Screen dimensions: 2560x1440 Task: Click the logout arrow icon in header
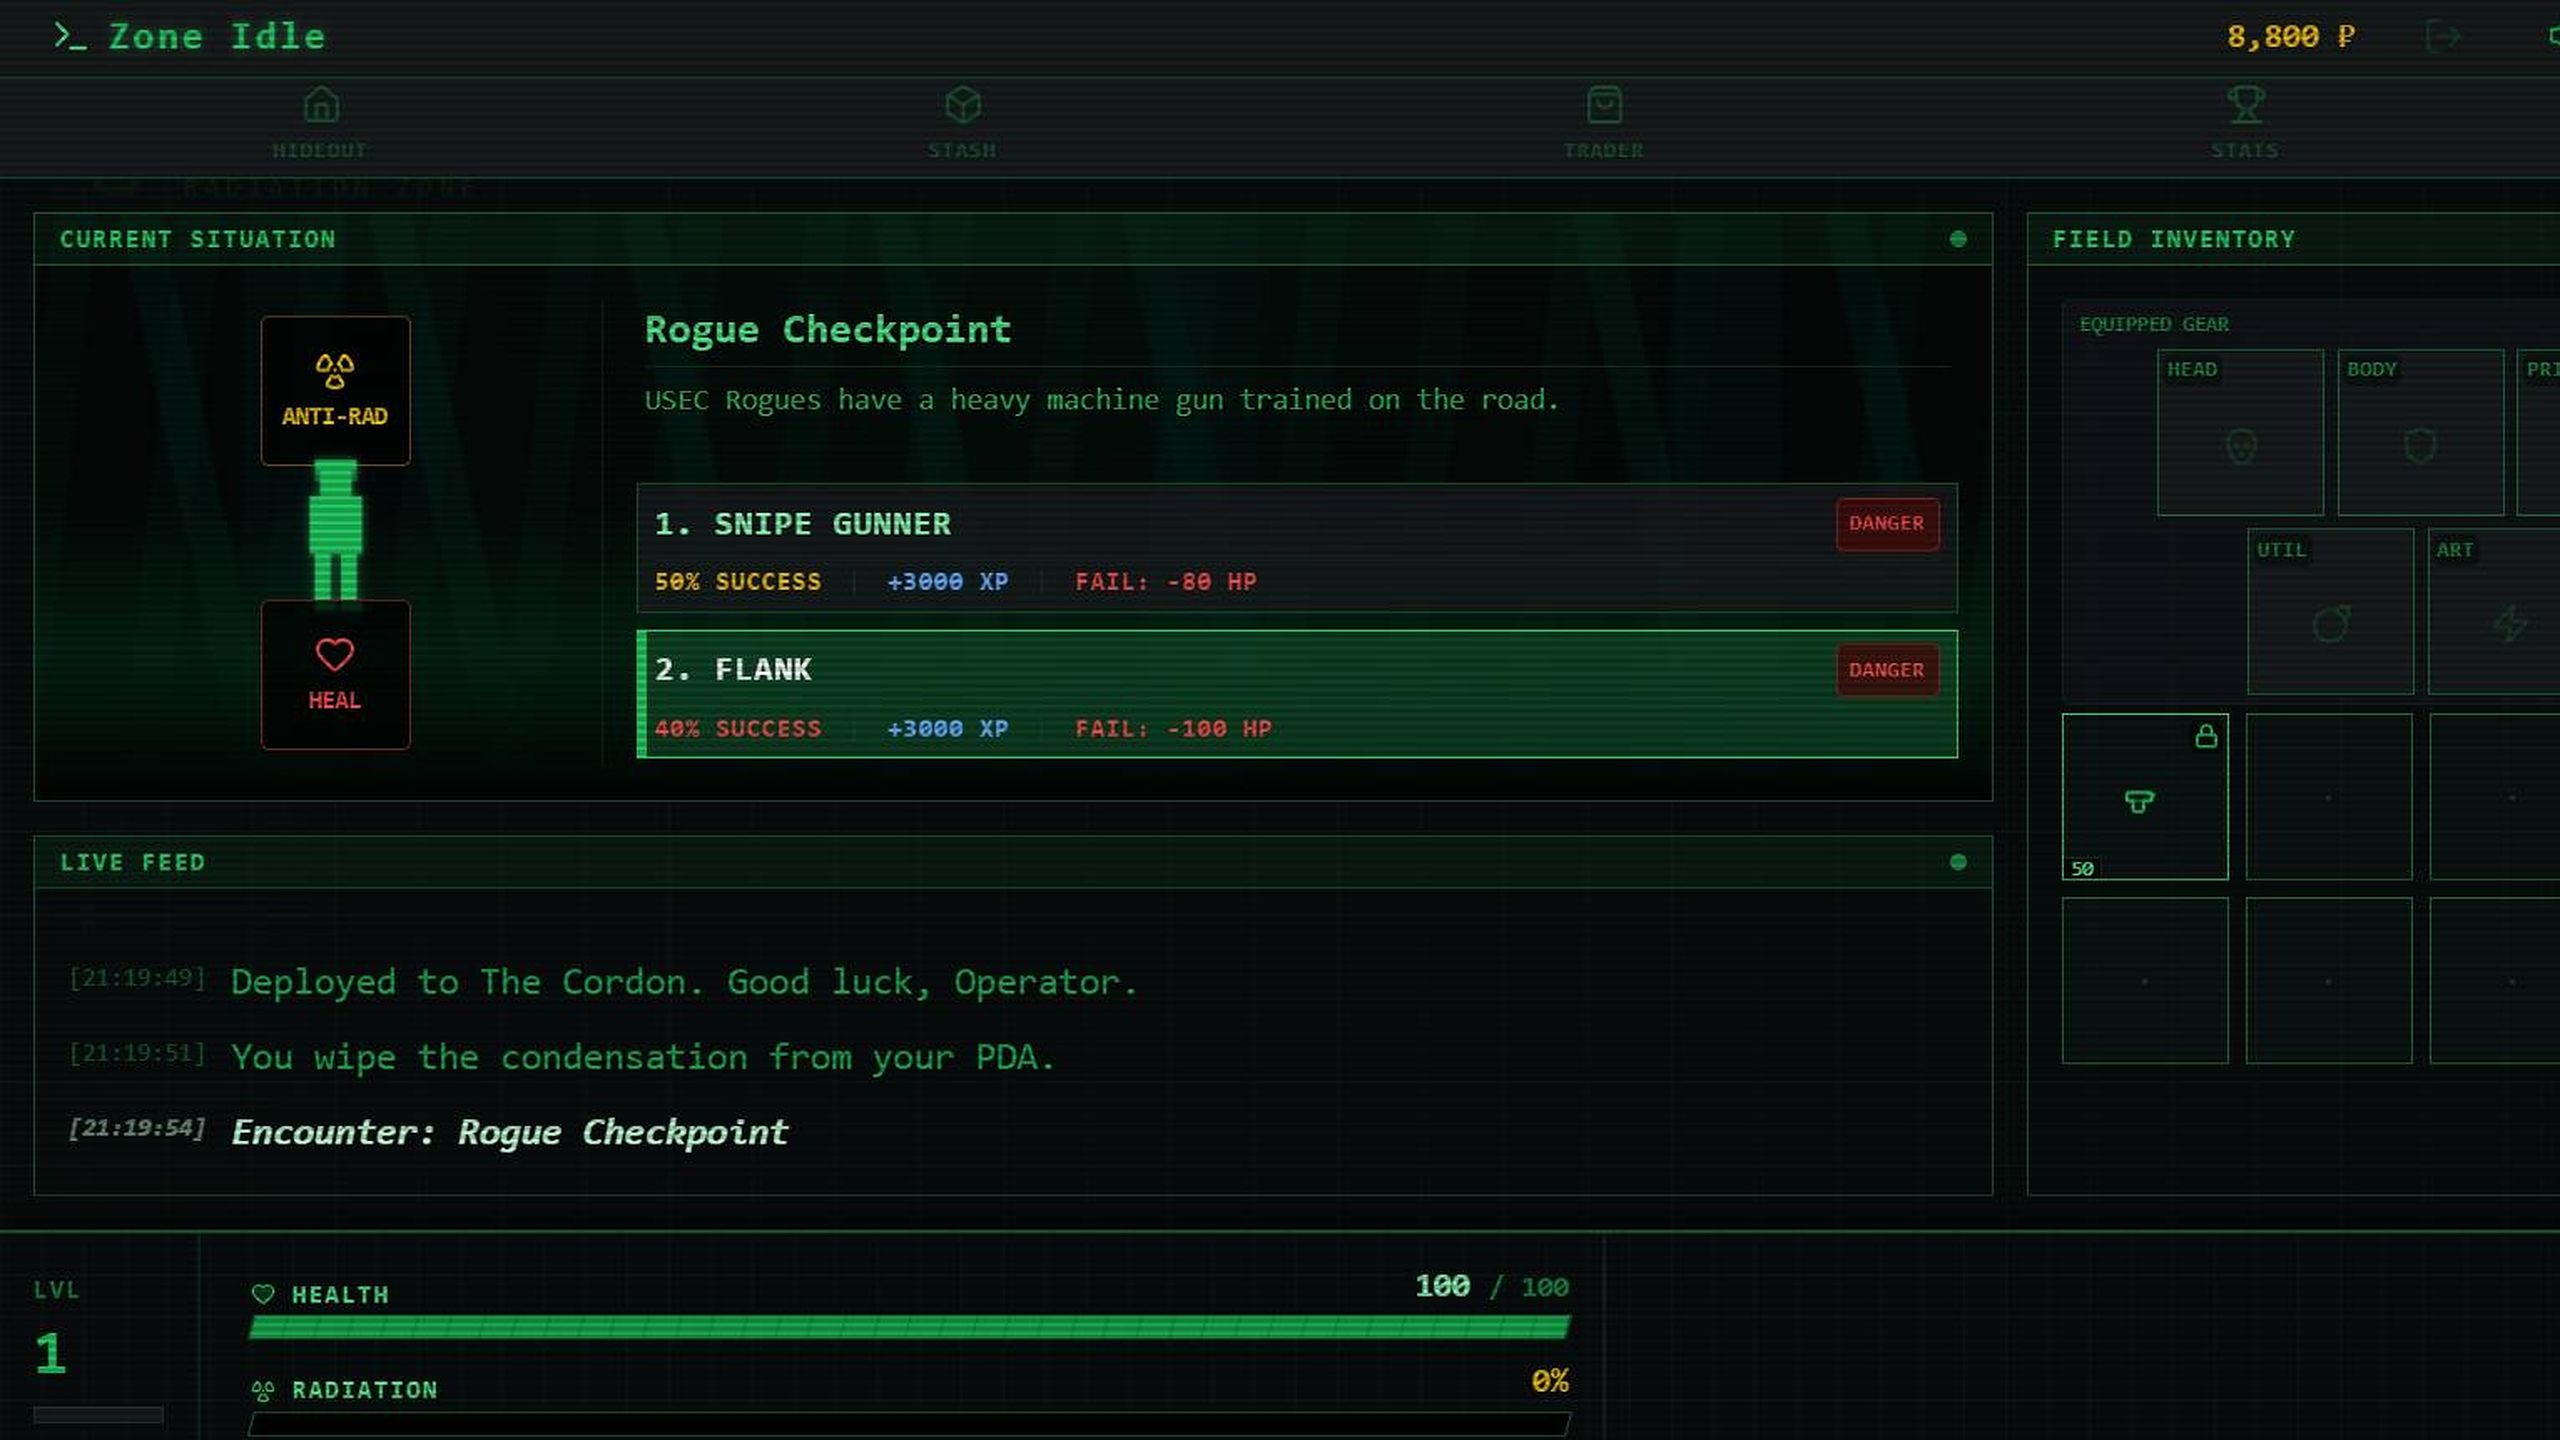click(2443, 37)
